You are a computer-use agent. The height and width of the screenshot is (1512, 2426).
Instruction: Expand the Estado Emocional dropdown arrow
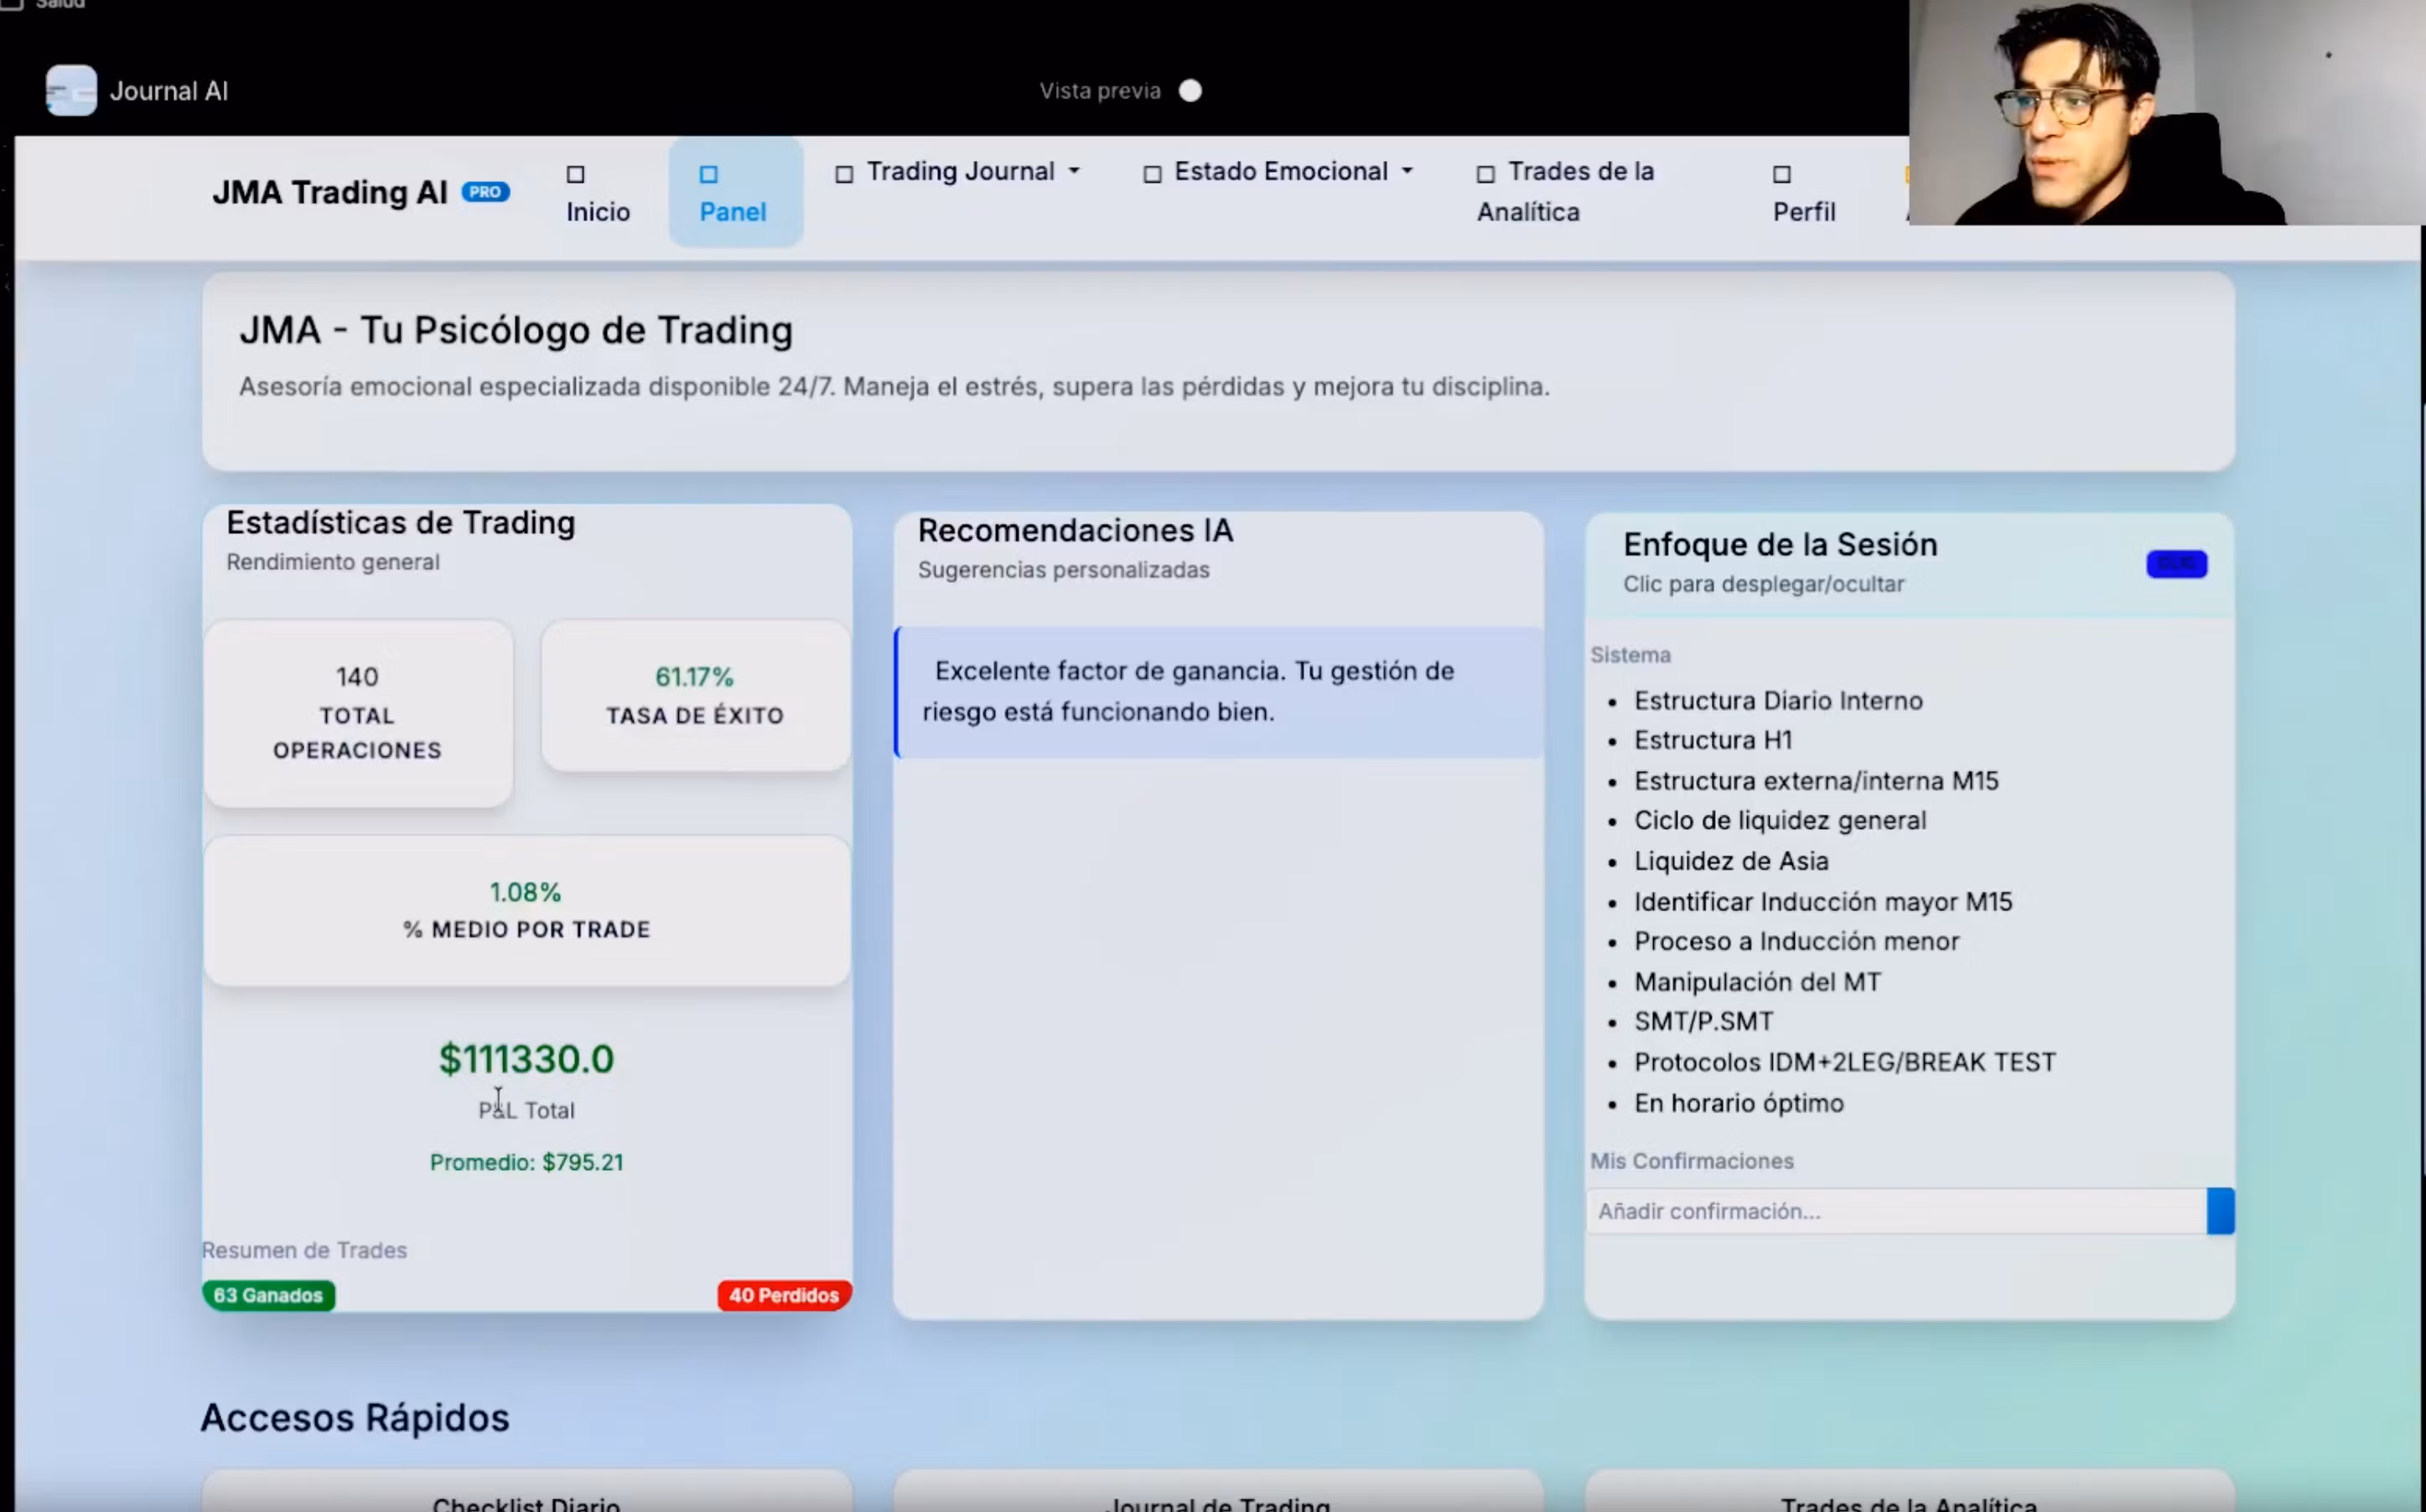point(1407,172)
